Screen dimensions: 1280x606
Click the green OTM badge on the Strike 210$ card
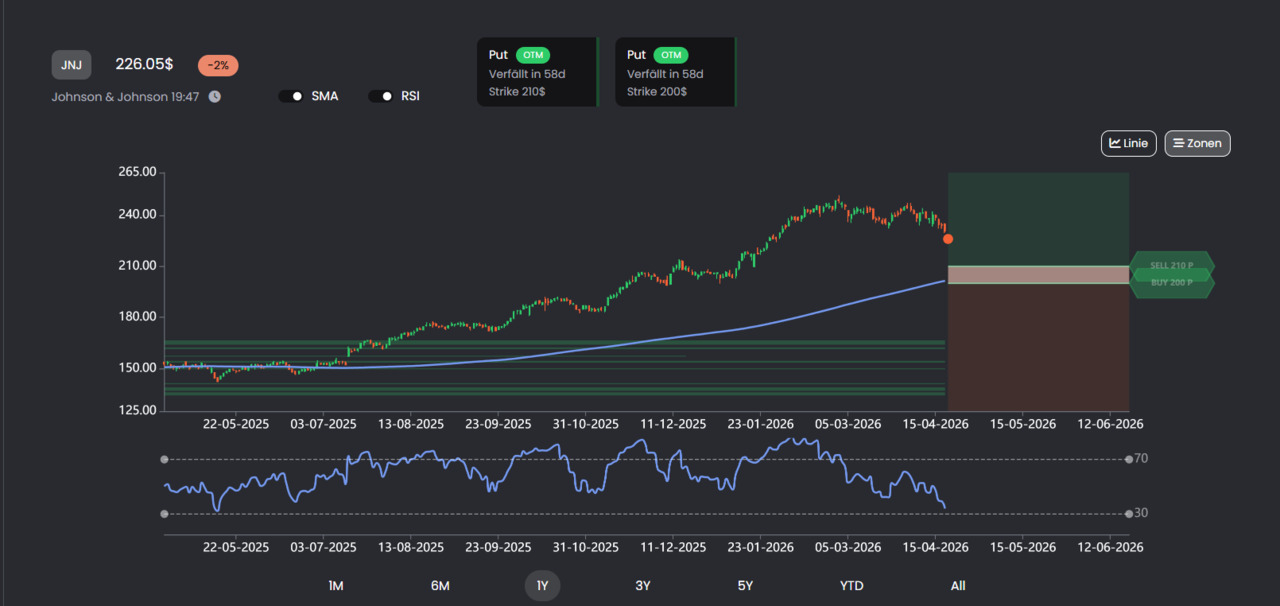[x=533, y=55]
